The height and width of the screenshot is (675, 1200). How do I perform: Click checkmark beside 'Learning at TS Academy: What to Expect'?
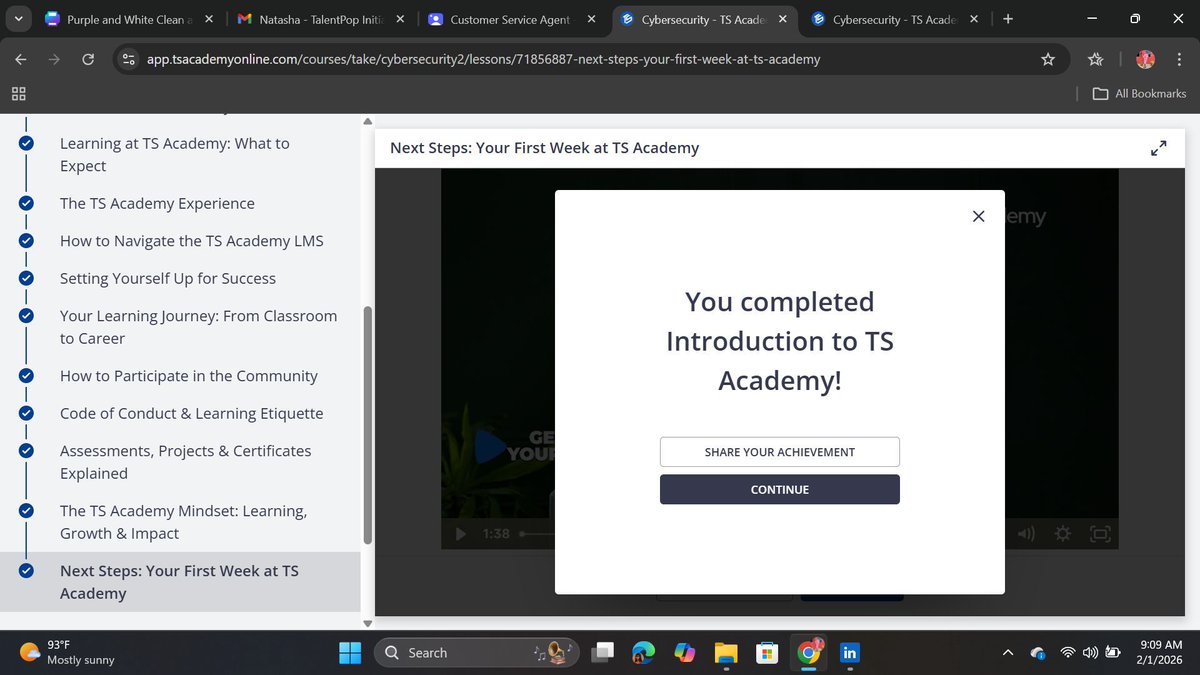tap(26, 143)
